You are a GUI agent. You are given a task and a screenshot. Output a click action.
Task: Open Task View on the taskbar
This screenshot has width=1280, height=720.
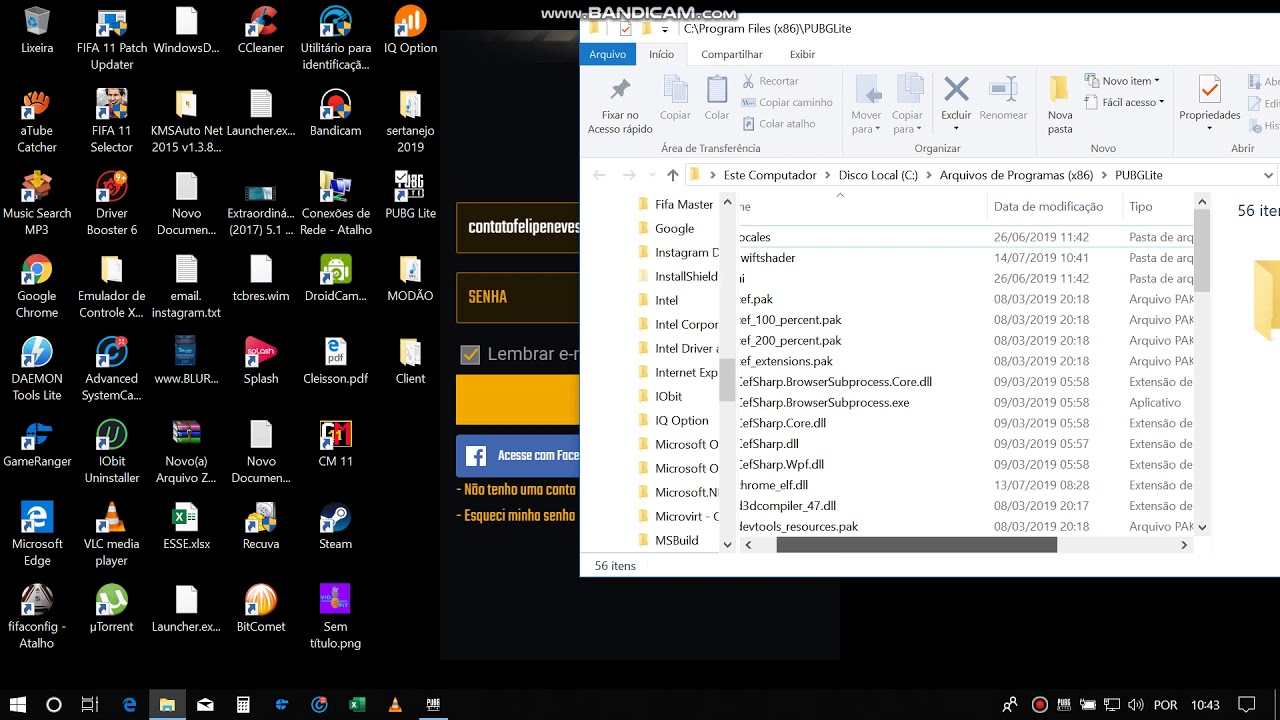[x=90, y=705]
